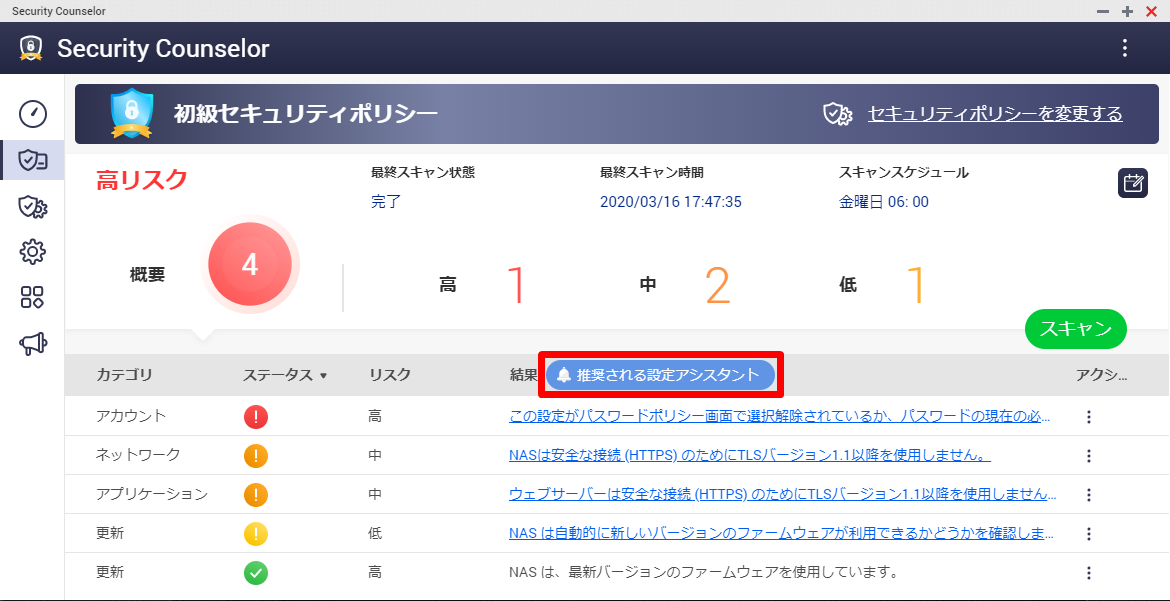
Task: Open the アカウント password policy result link
Action: [780, 417]
